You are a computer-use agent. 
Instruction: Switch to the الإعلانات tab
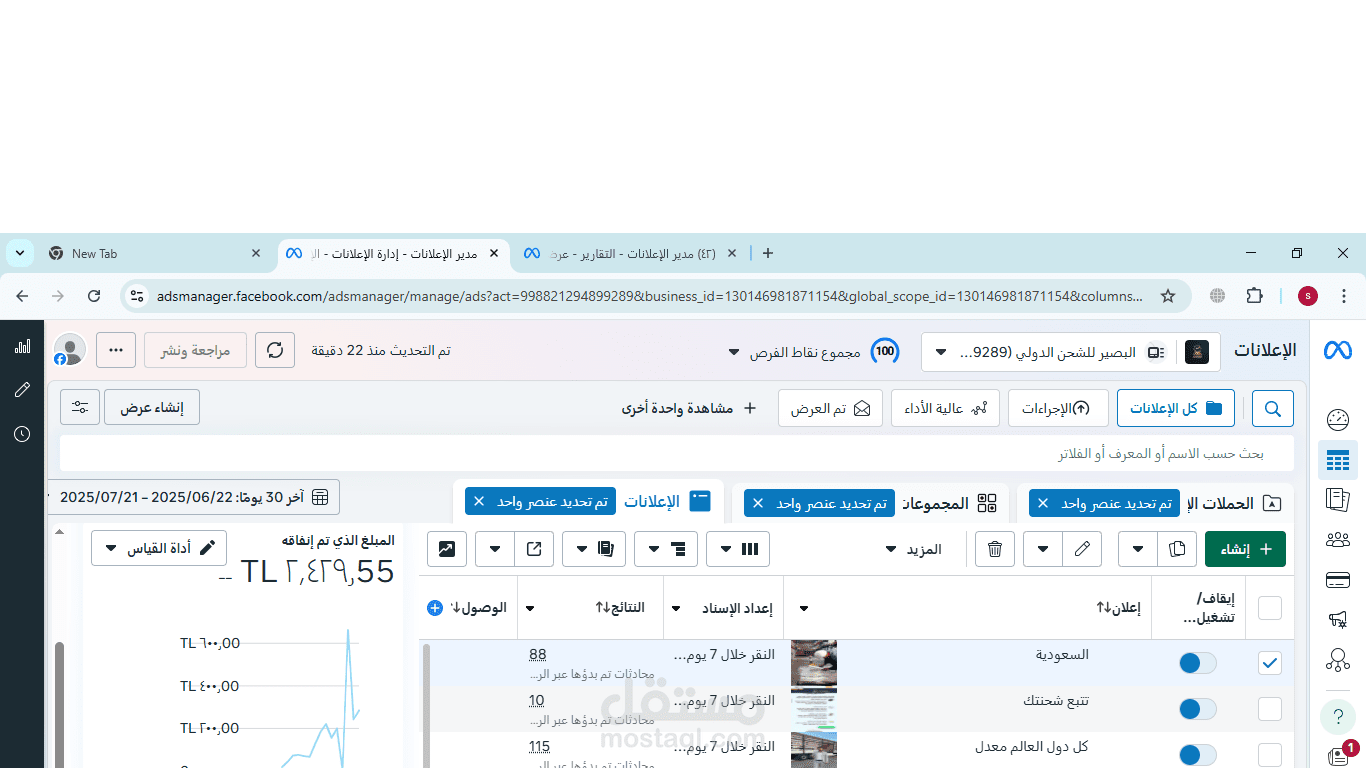coord(588,502)
